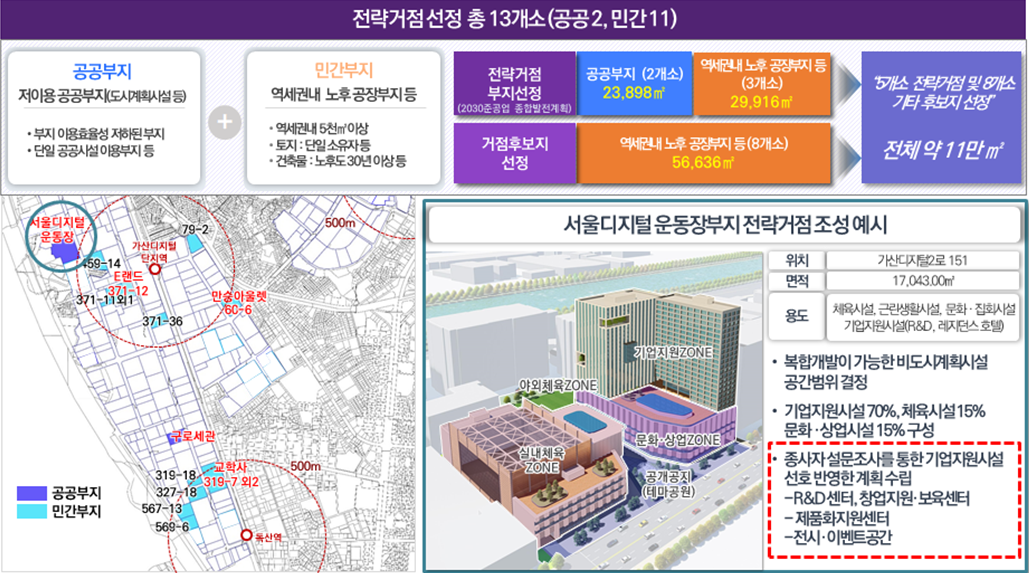Click the 위치 label cell
Viewport: 1029px width, 573px height.
pos(797,261)
